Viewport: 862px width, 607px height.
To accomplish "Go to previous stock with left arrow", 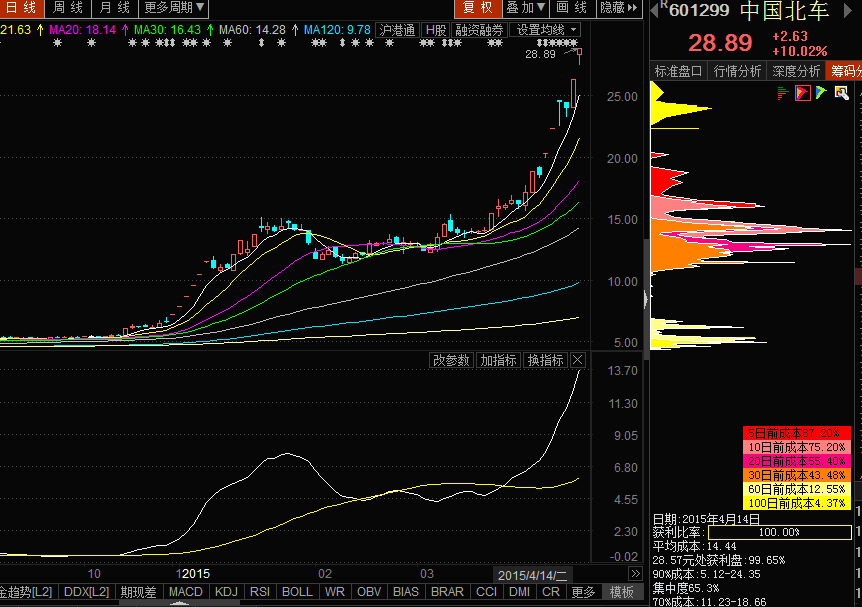I will tap(654, 9).
